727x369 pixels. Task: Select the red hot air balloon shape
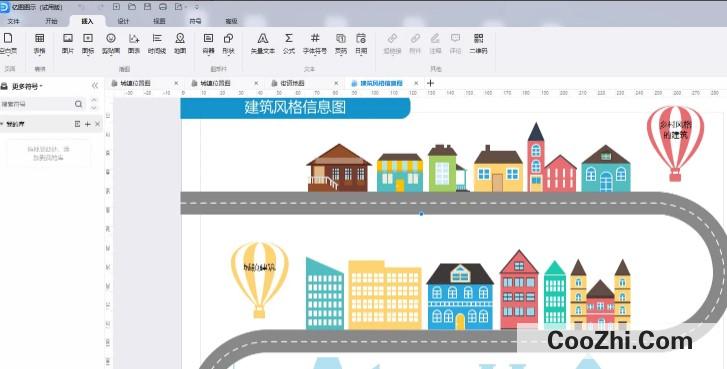[675, 143]
